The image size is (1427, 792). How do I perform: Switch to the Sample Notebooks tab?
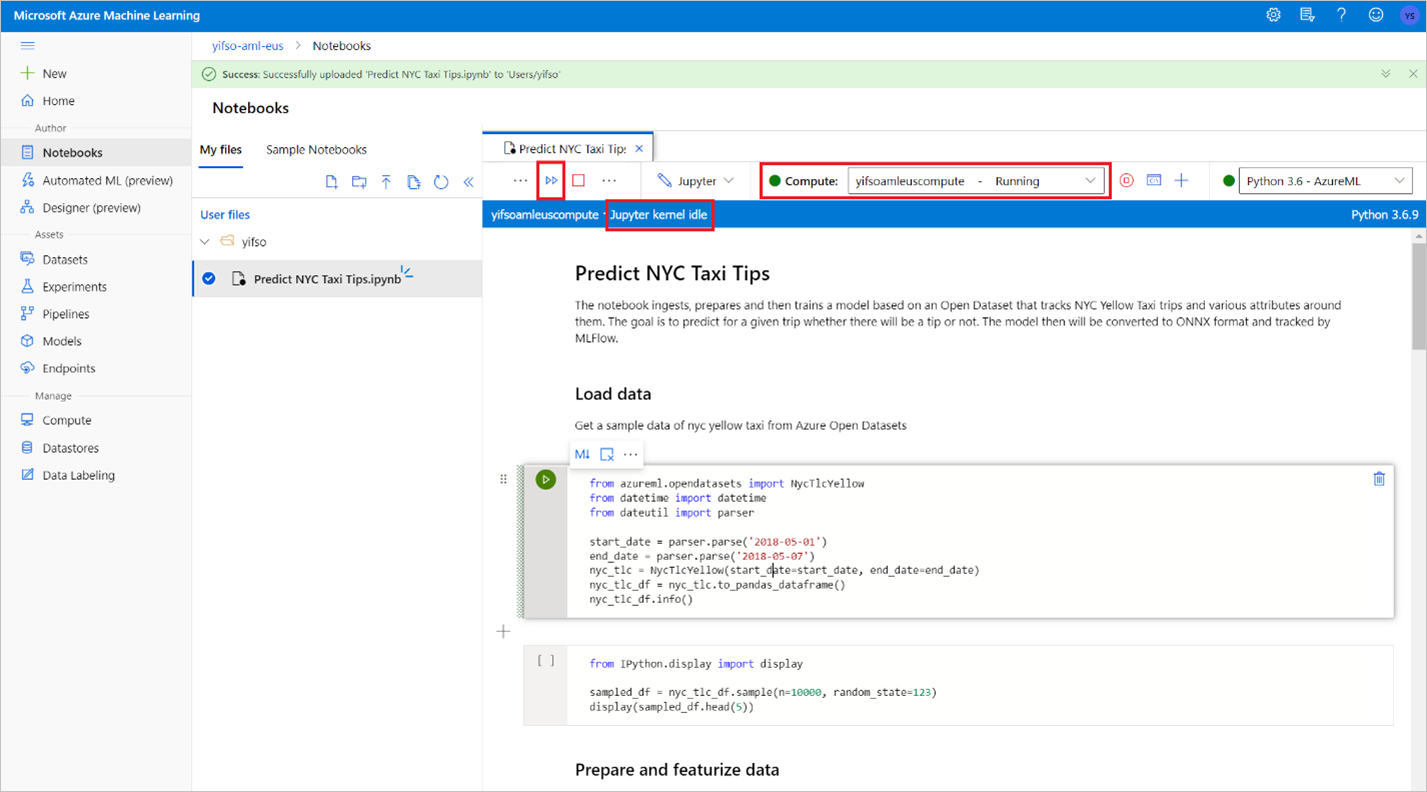coord(316,149)
